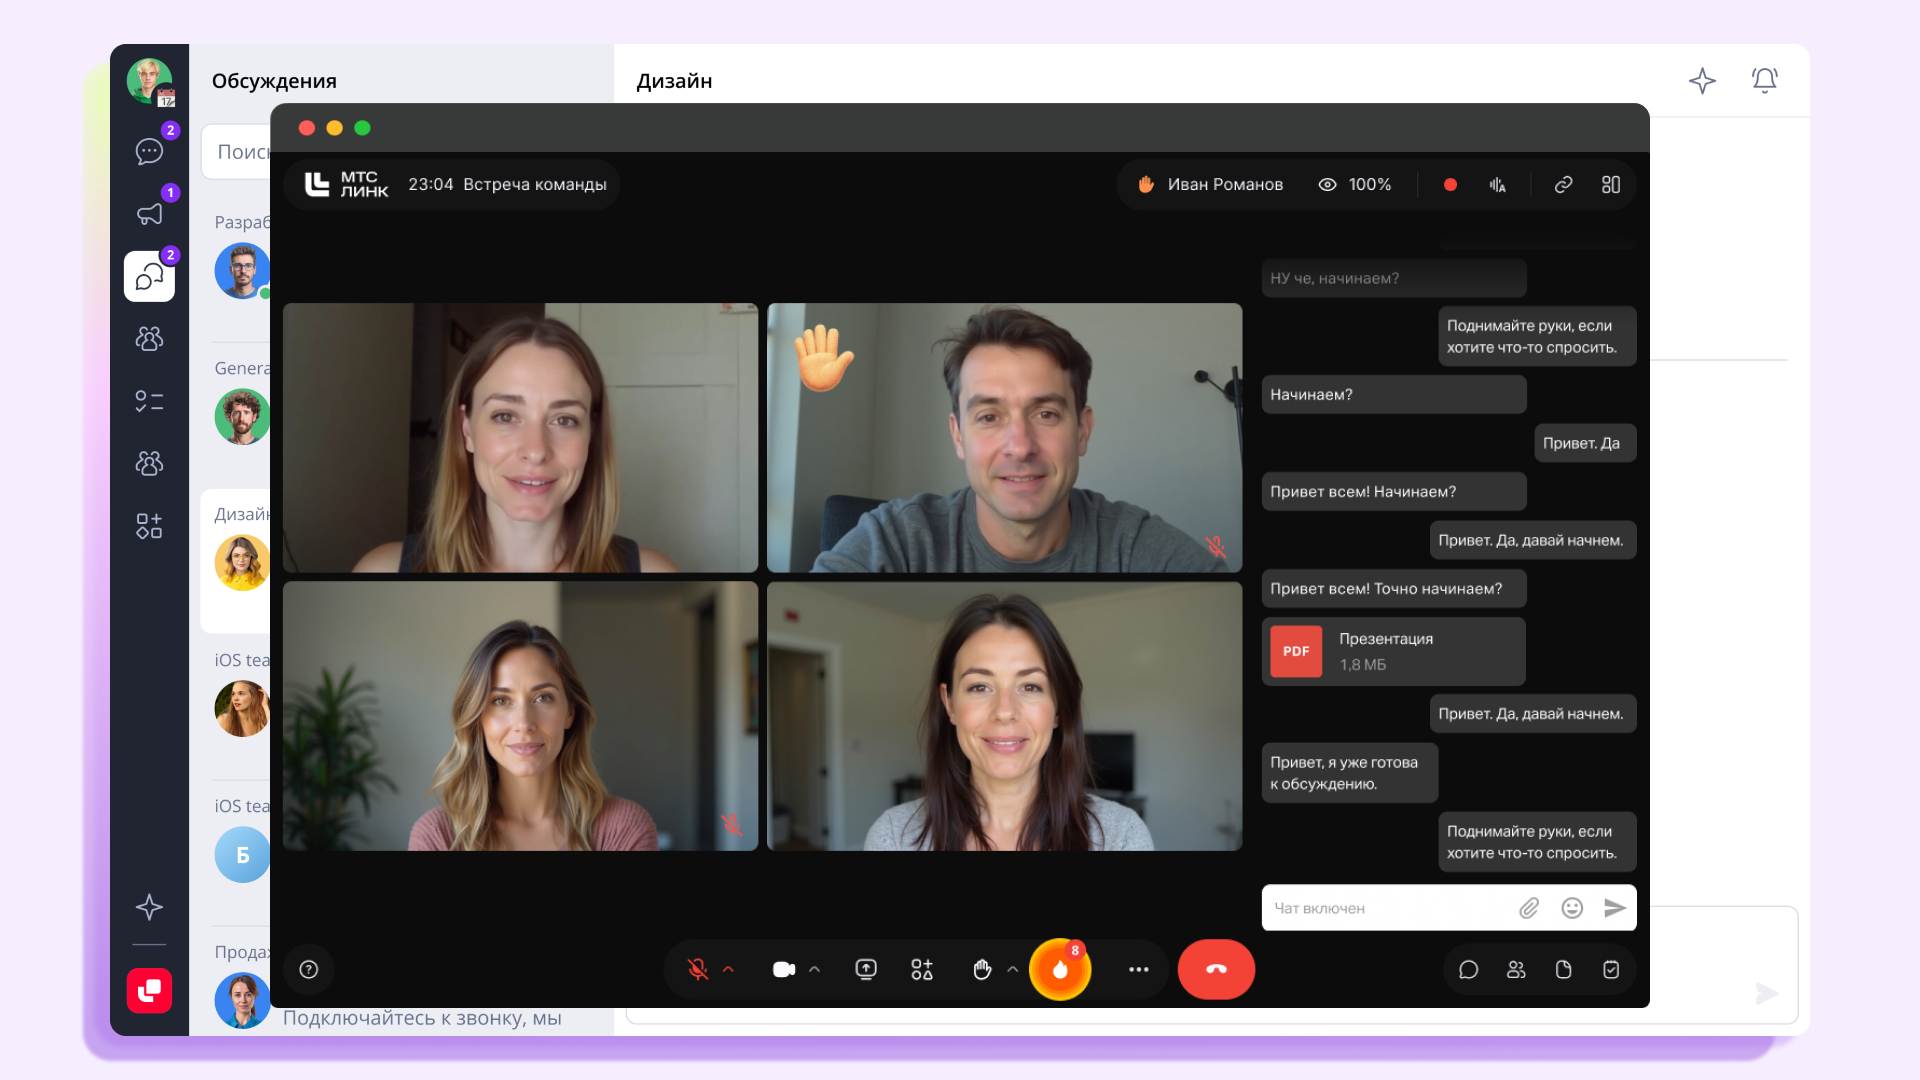This screenshot has width=1920, height=1080.
Task: Expand raise hand options chevron
Action: pos(1013,969)
